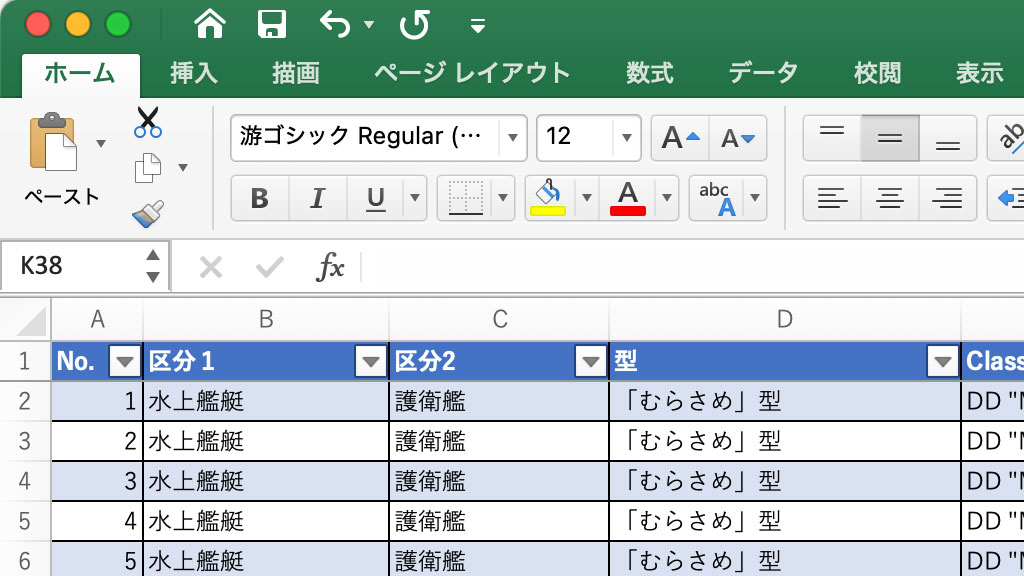Toggle center horizontal alignment

click(889, 198)
